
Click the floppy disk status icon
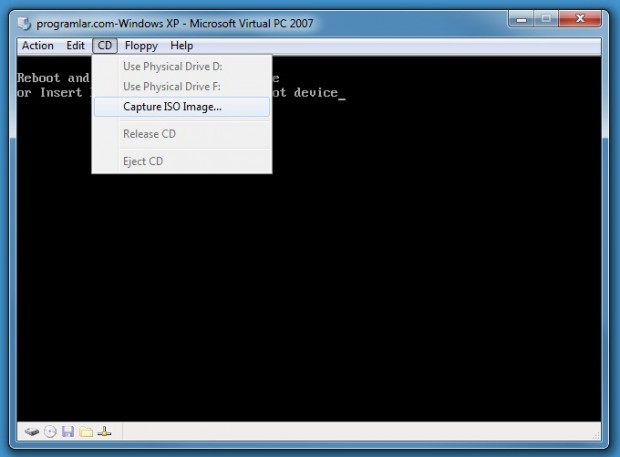click(68, 432)
